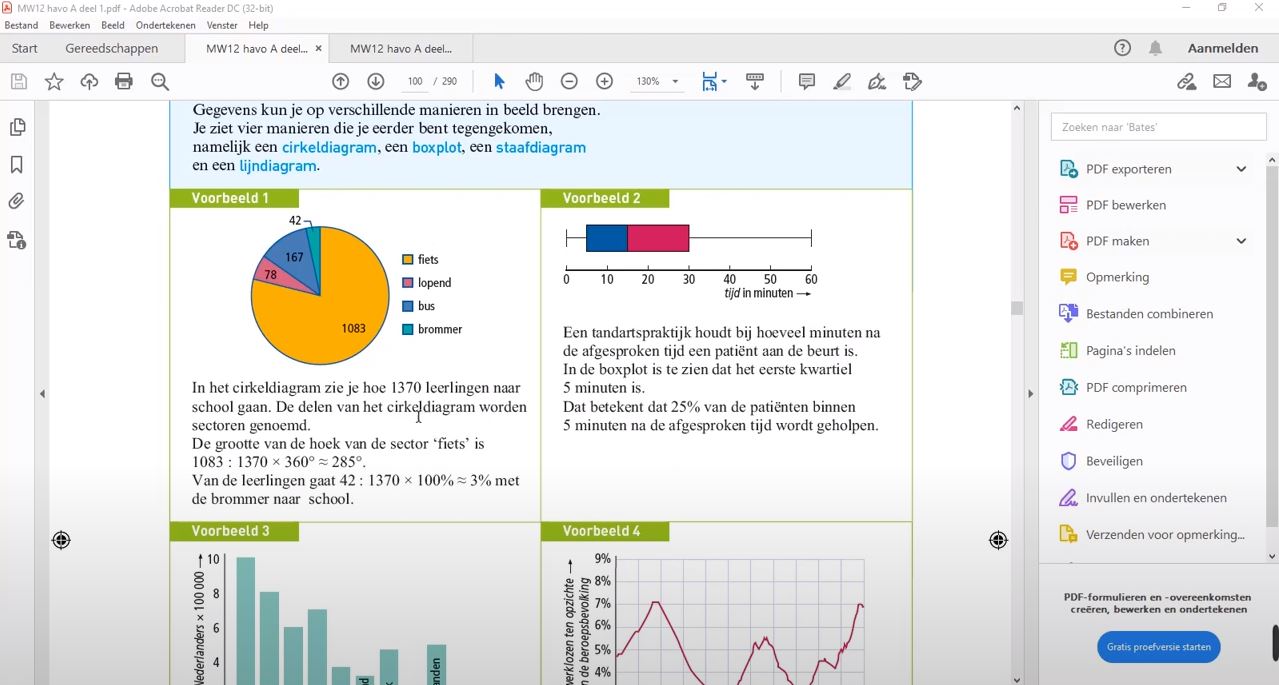Open the find text magnifier tool
Viewport: 1279px width, 685px height.
point(160,82)
